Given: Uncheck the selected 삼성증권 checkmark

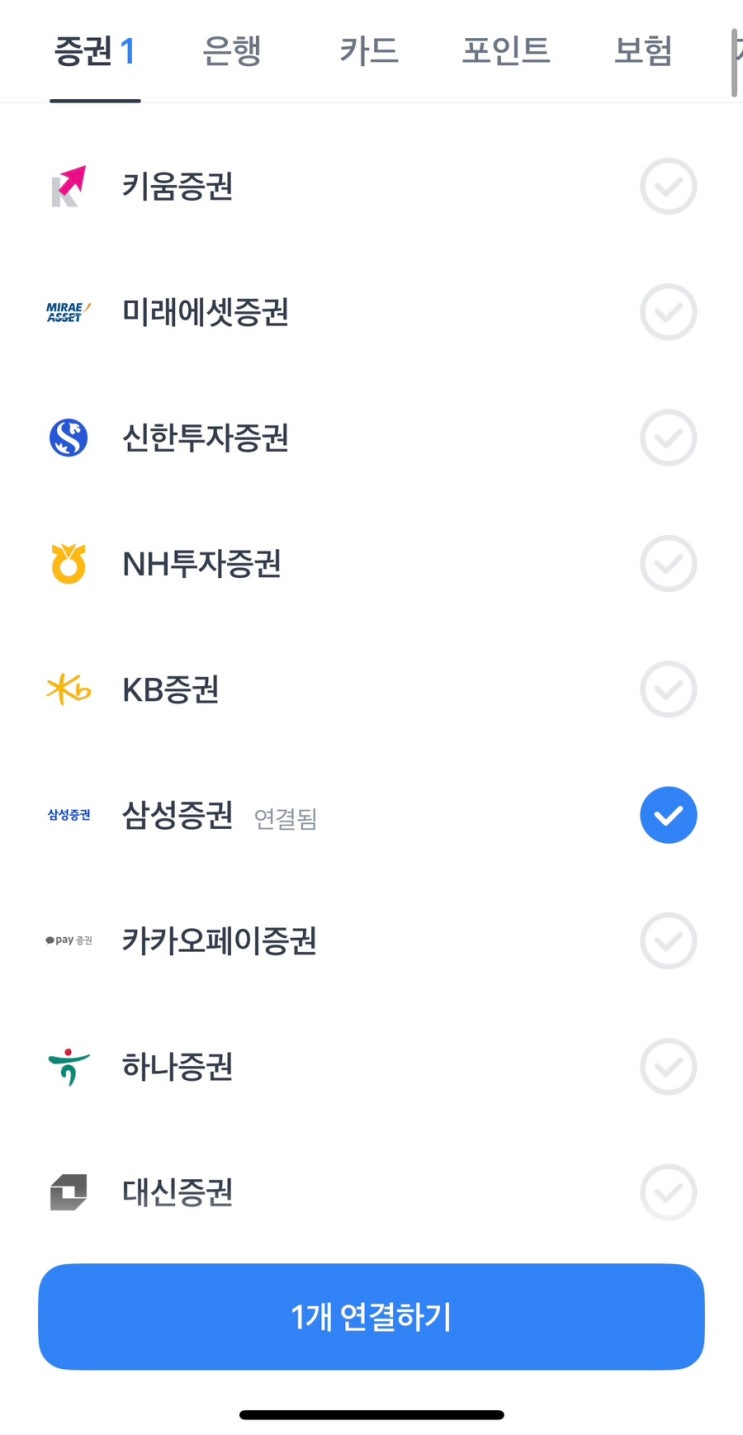Looking at the screenshot, I should point(668,815).
